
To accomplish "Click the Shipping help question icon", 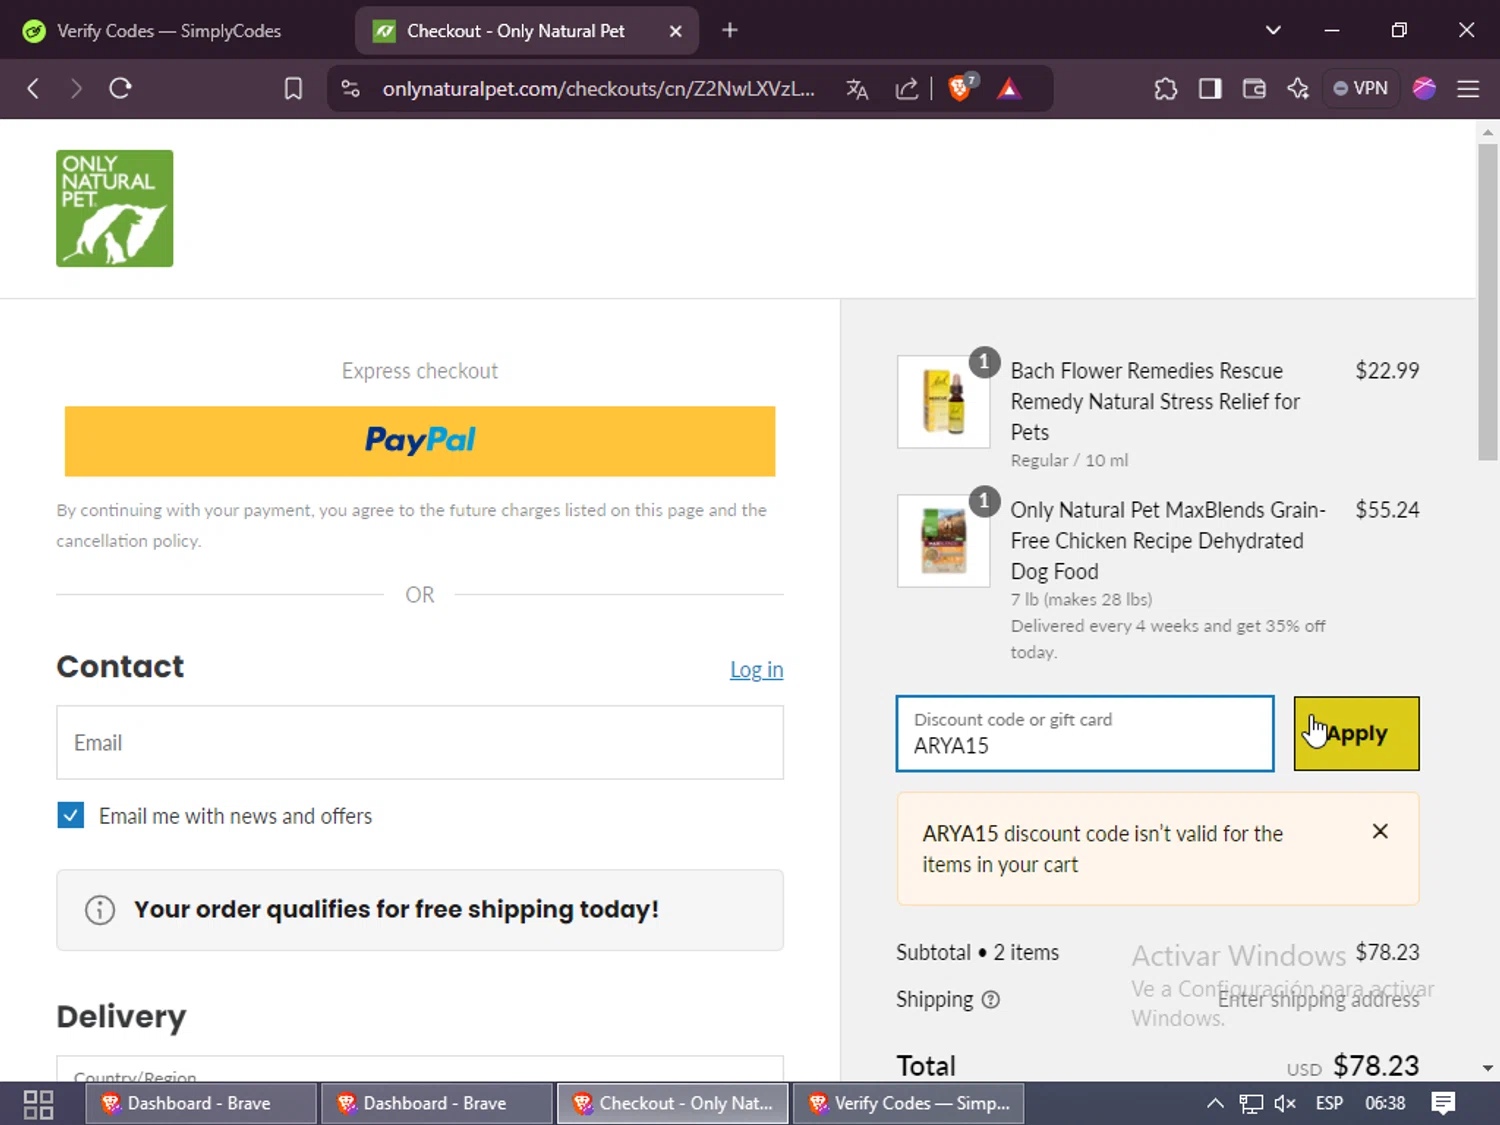I will coord(990,999).
